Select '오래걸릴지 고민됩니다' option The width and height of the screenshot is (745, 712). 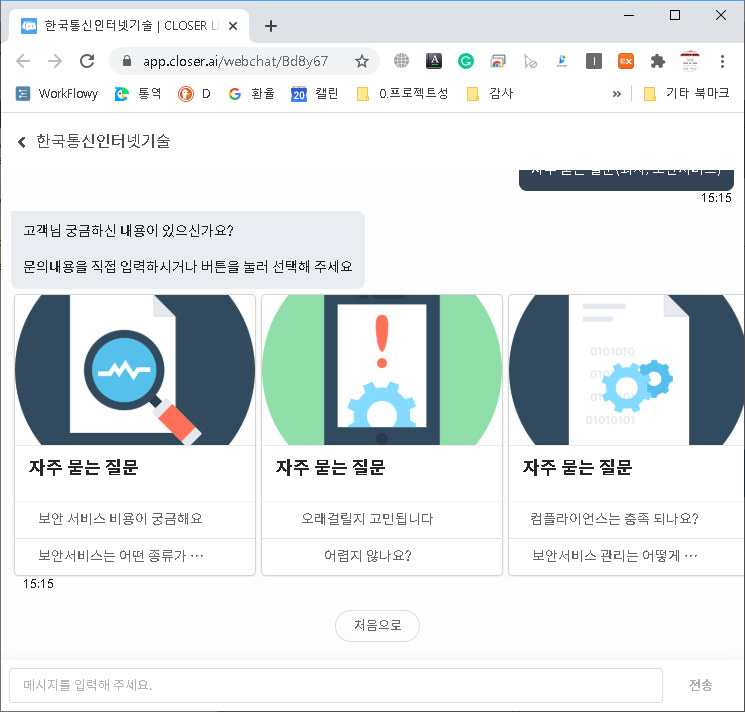click(x=382, y=519)
